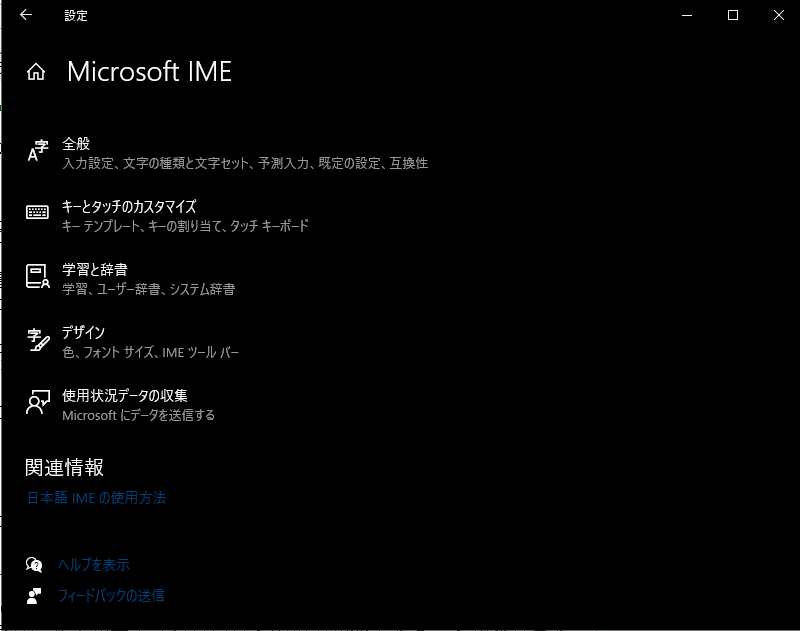
Task: Go back with the arrow icon
Action: click(x=26, y=15)
